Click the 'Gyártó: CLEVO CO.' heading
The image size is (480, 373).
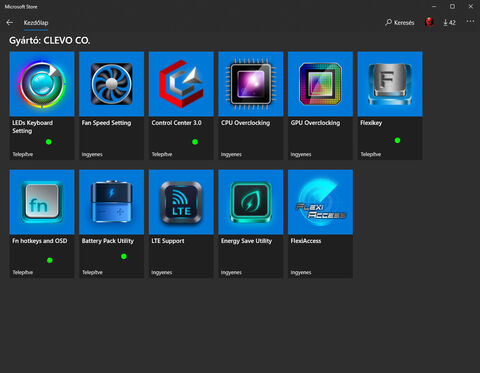coord(50,41)
